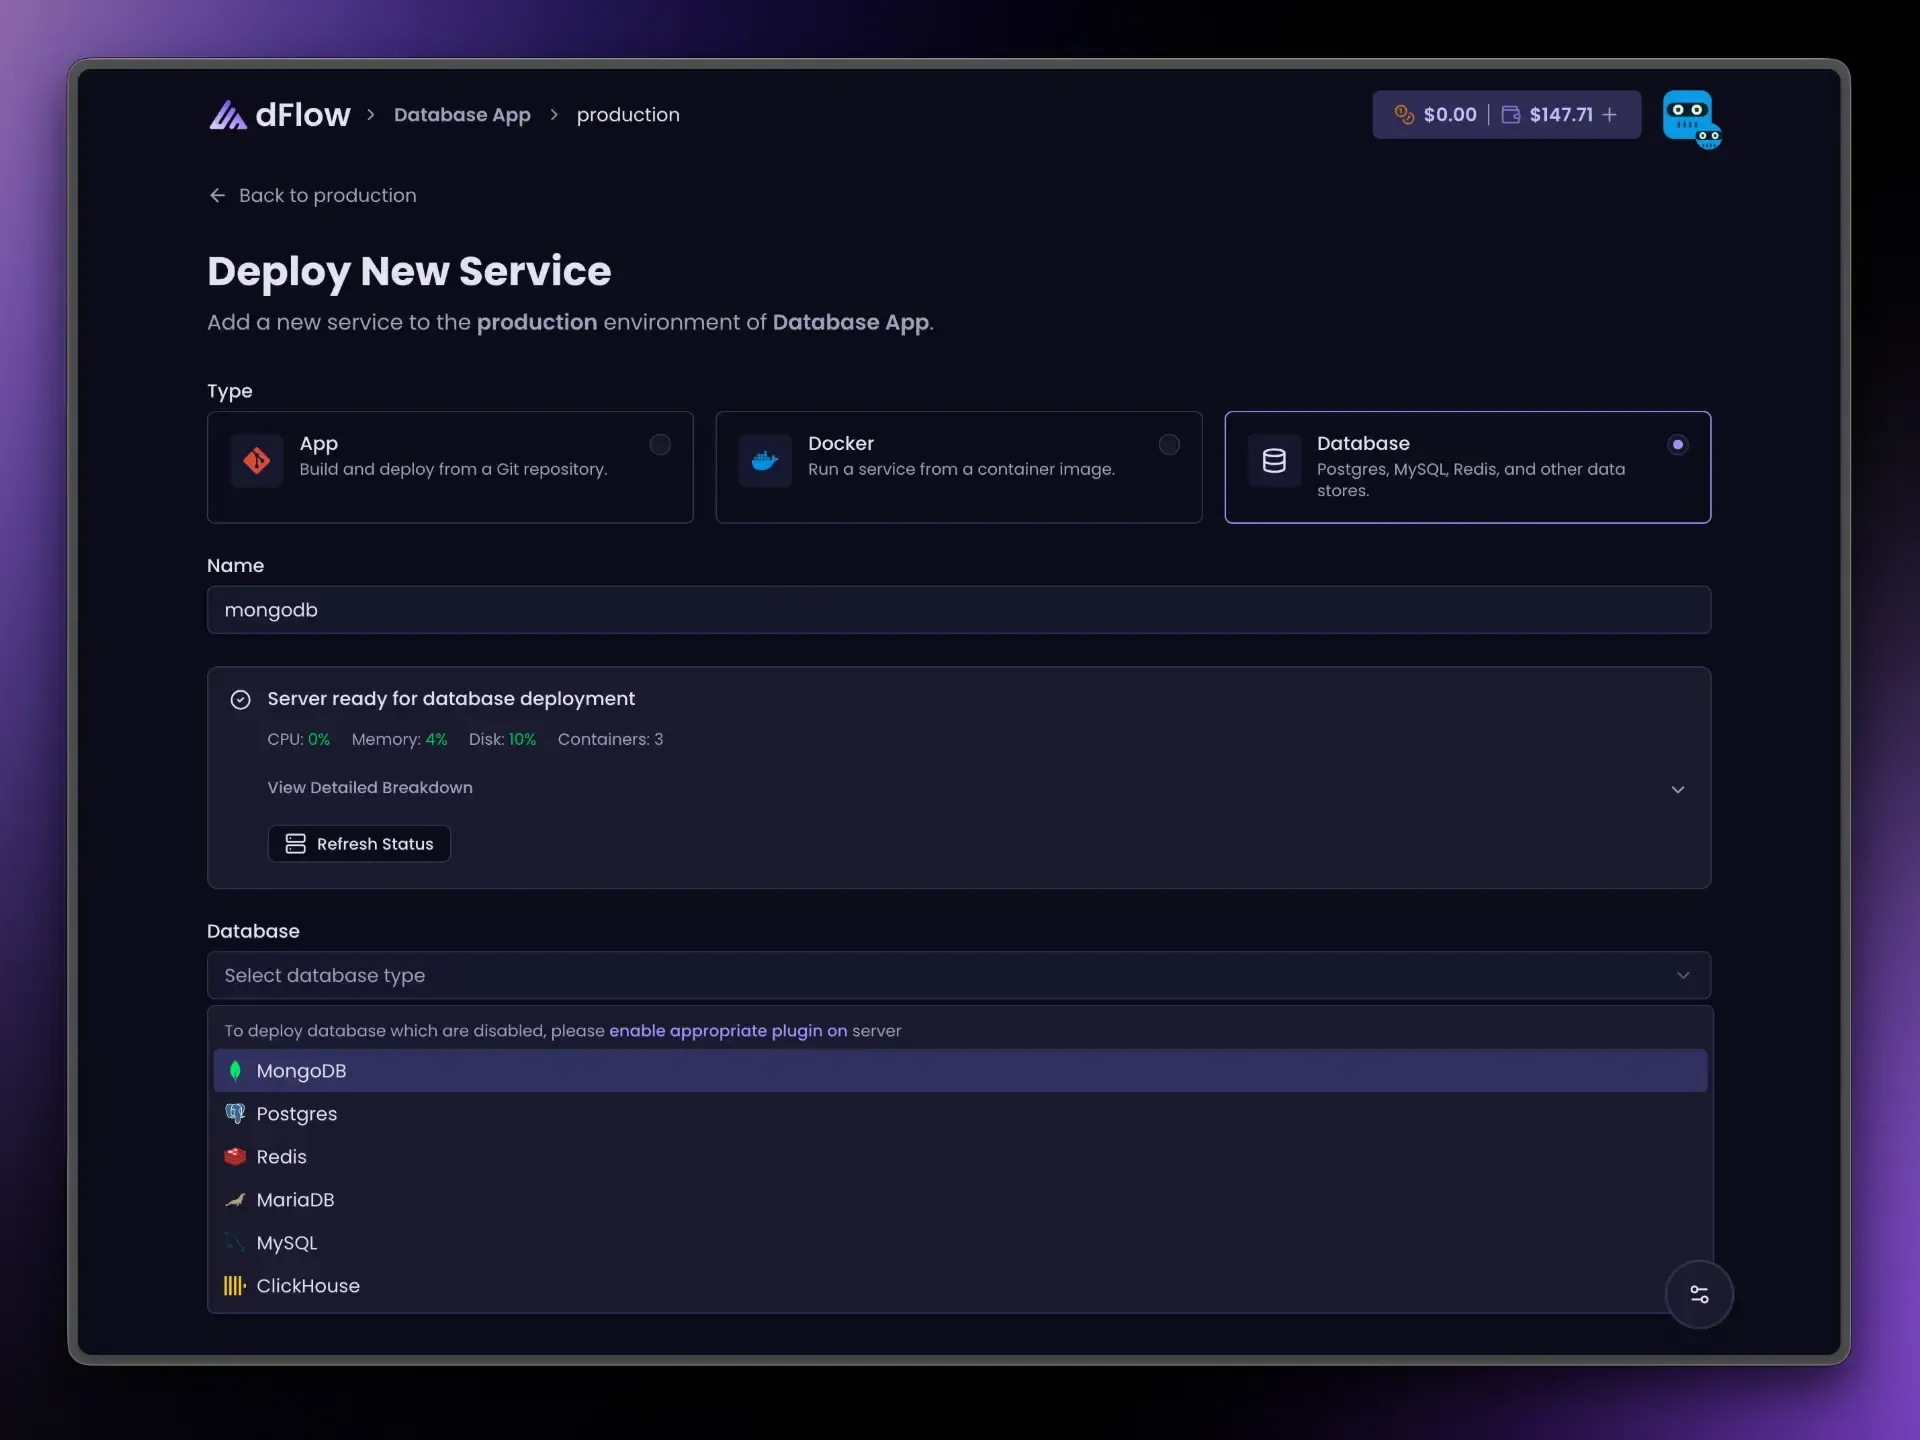Choose Redis from the list

coord(960,1157)
